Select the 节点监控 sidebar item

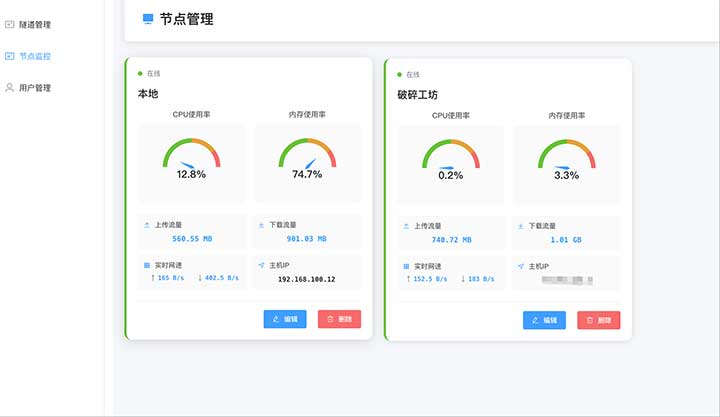pos(28,56)
